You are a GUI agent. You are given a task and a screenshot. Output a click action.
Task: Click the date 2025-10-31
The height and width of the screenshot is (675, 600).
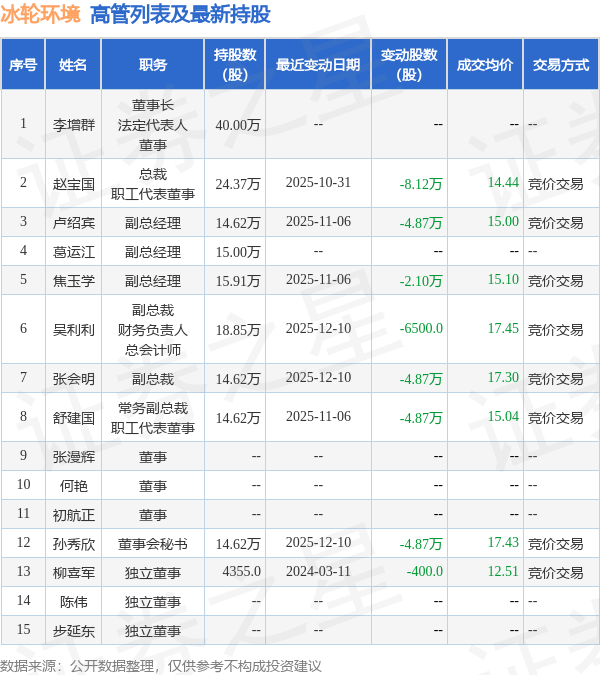[318, 182]
